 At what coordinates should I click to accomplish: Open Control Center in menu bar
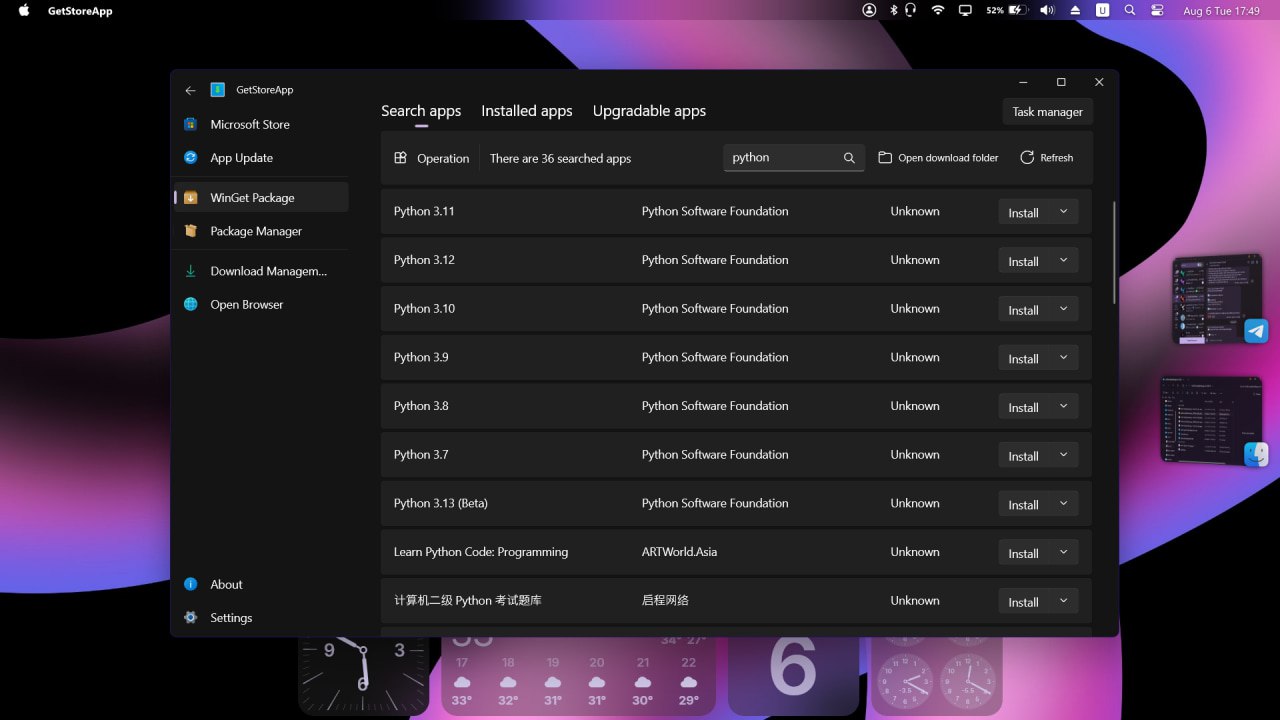pos(1158,10)
